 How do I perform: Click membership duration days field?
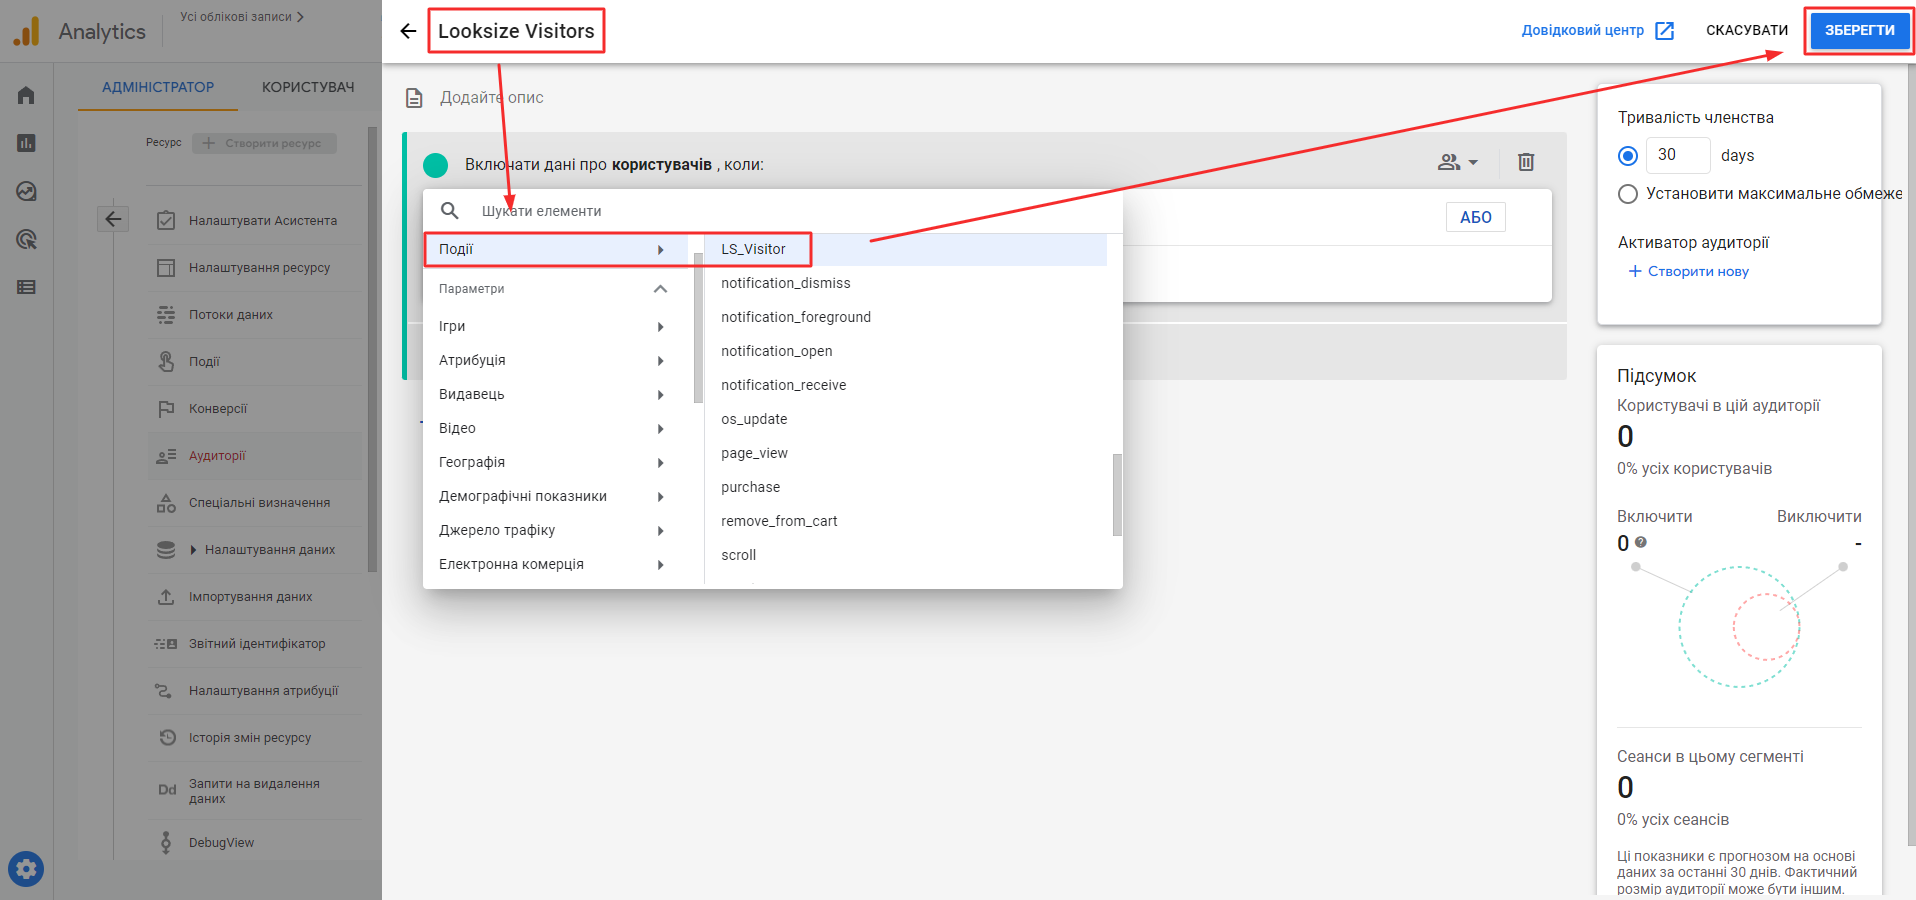(1677, 155)
